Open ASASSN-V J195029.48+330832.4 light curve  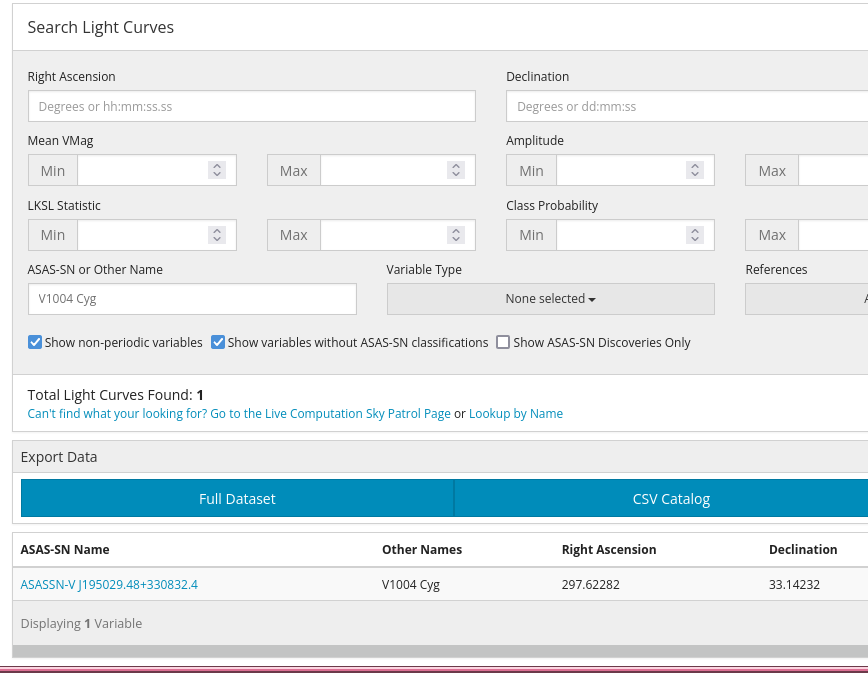pyautogui.click(x=109, y=585)
